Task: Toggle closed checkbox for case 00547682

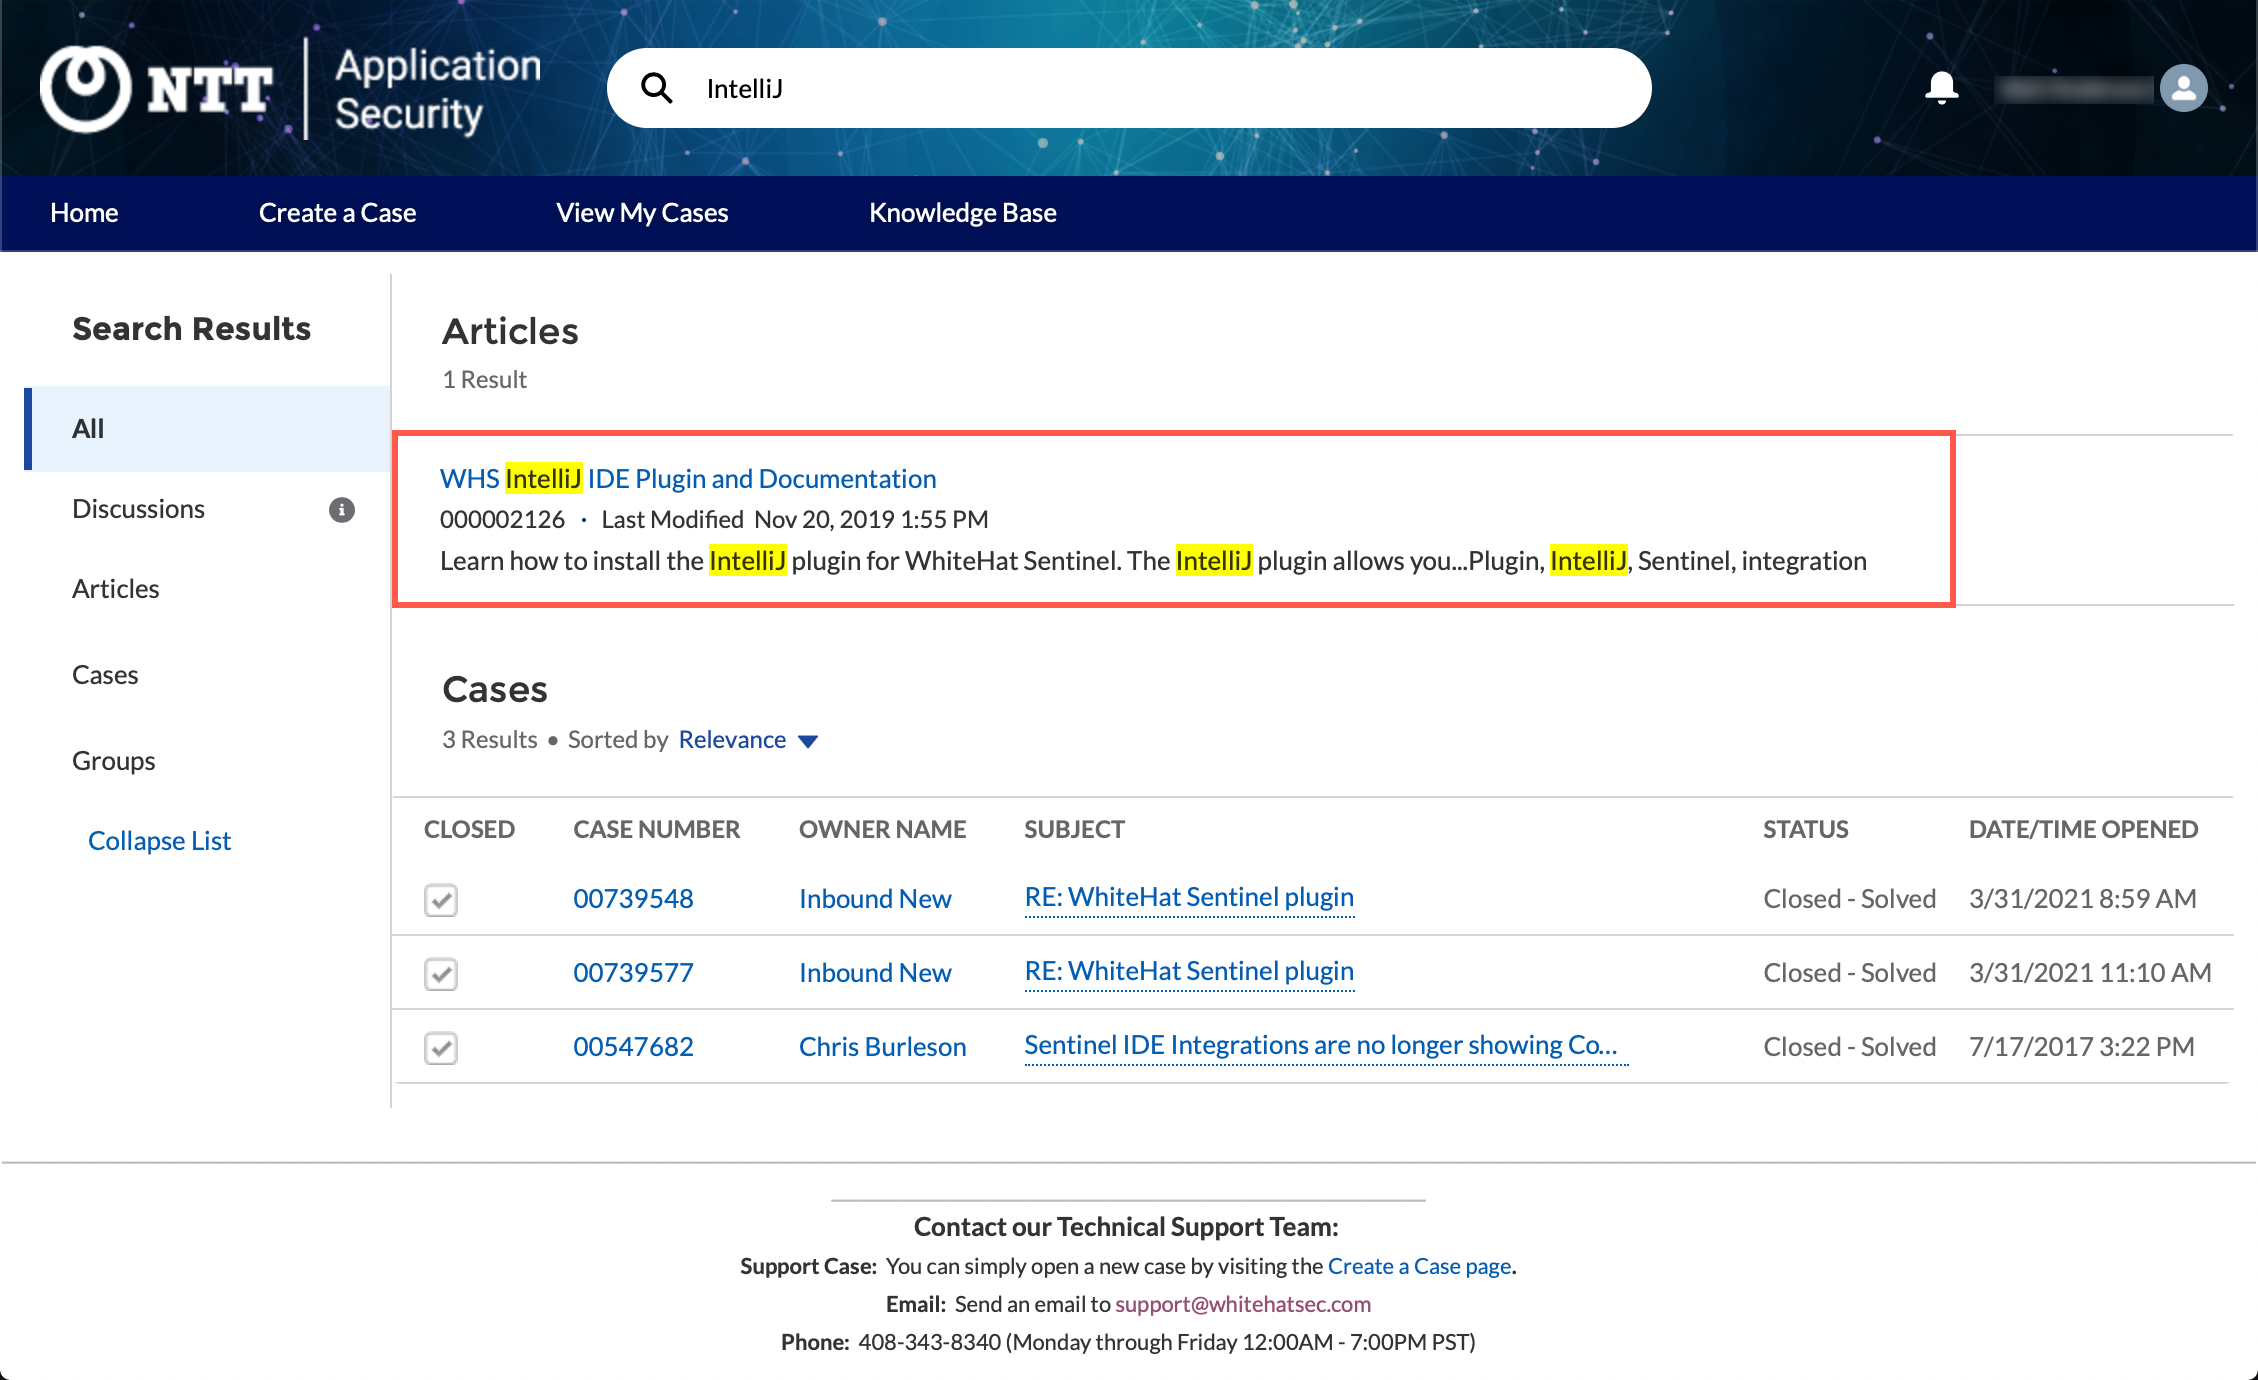Action: [x=441, y=1048]
